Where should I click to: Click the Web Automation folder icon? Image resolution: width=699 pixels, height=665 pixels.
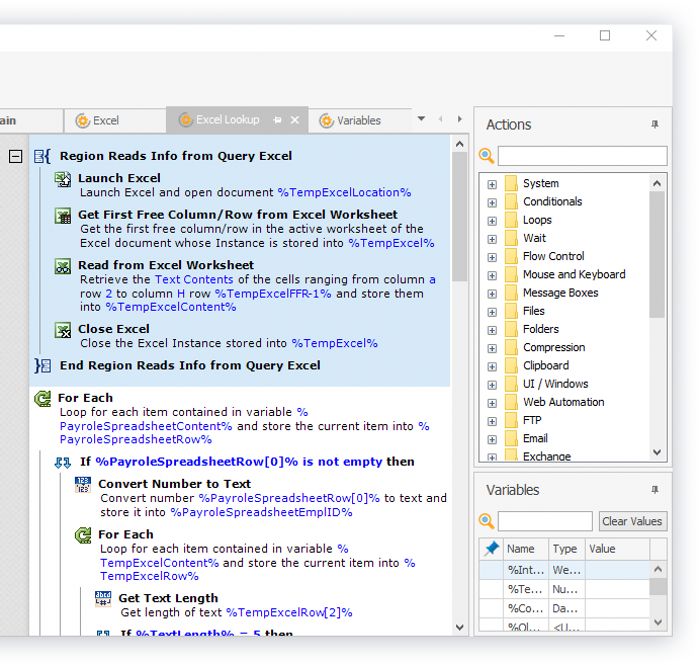pos(511,402)
